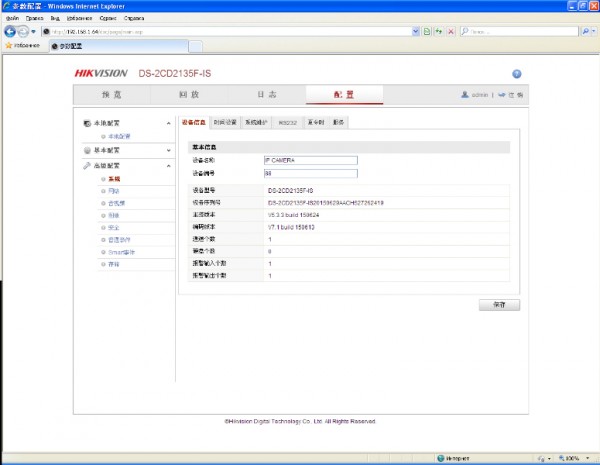This screenshot has height=465, width=600.
Task: Open the Вид menu
Action: tap(55, 18)
